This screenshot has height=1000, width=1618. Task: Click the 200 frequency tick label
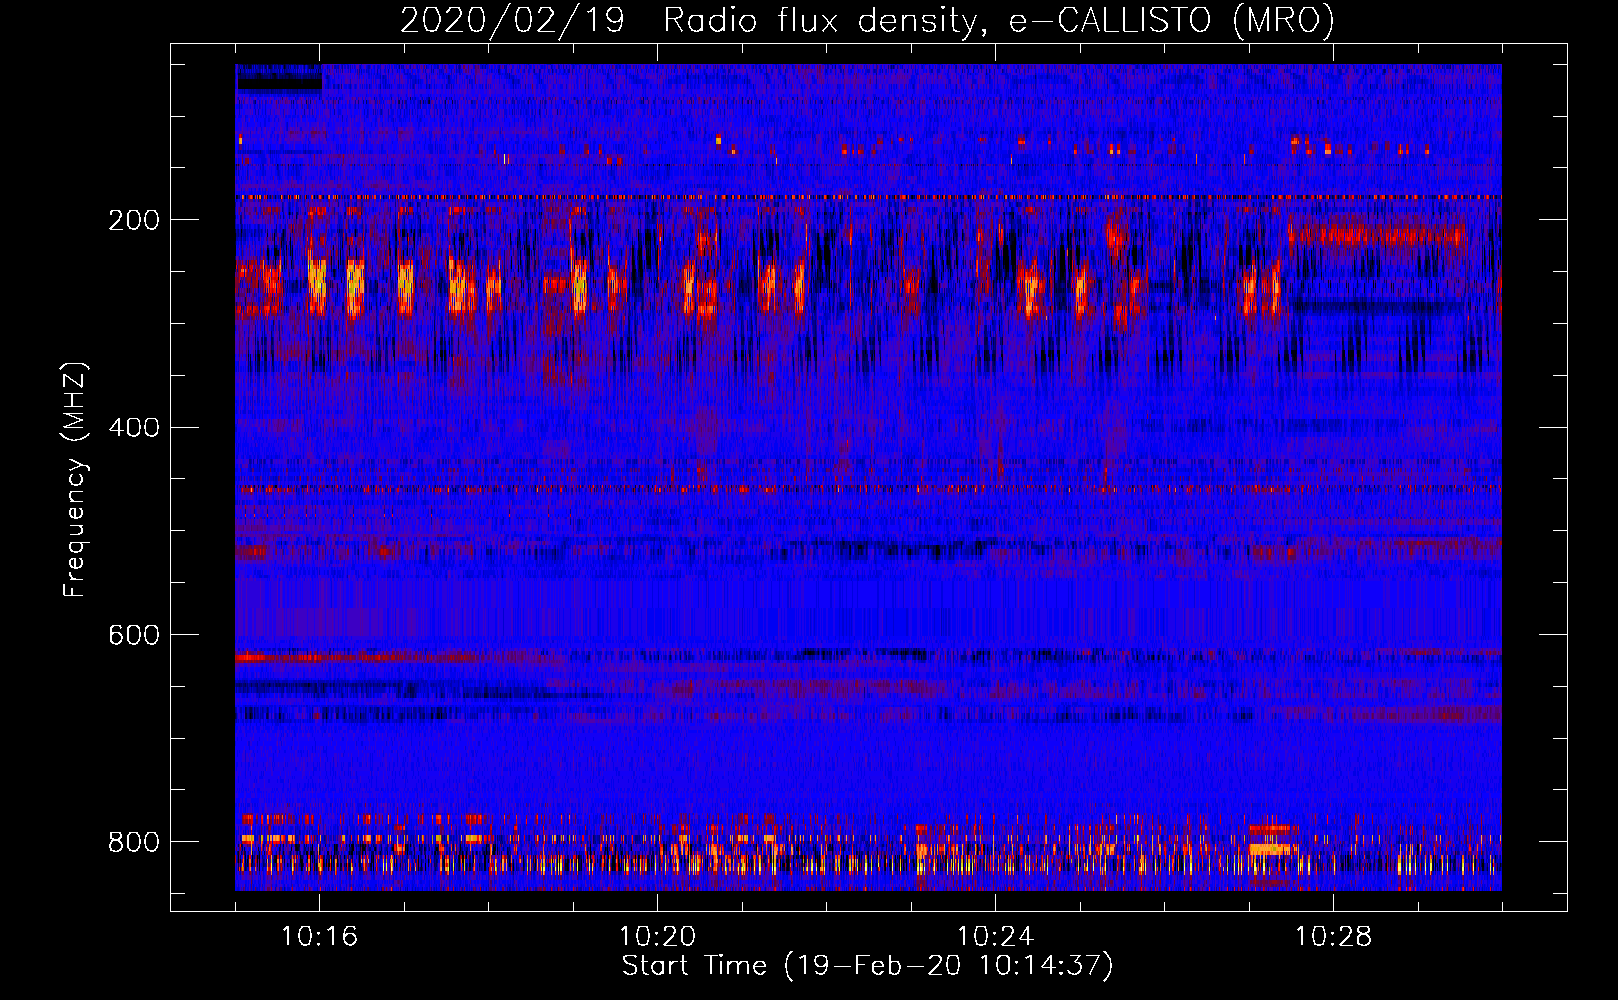[134, 220]
